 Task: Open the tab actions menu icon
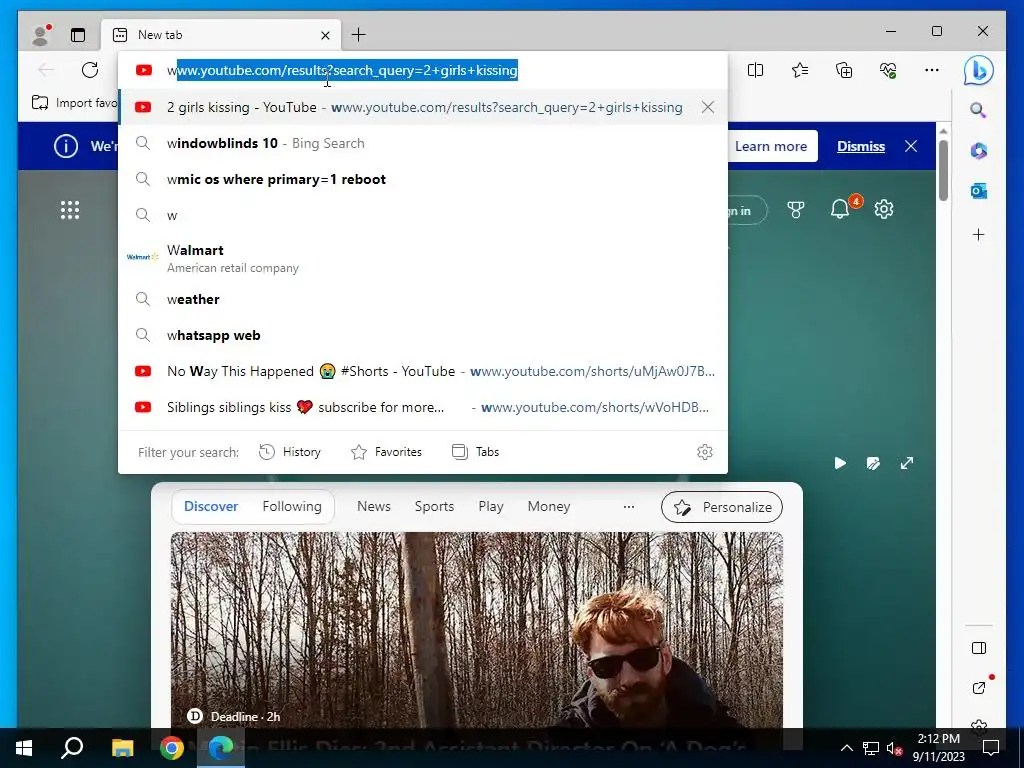78,35
